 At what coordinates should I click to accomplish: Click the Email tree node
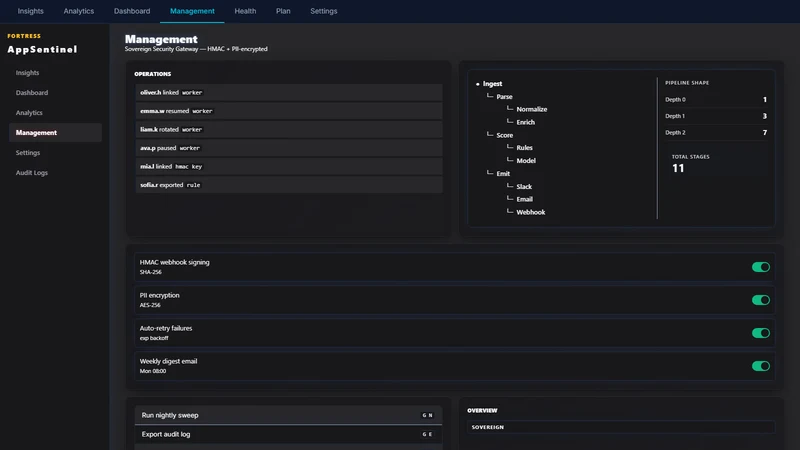(x=524, y=199)
